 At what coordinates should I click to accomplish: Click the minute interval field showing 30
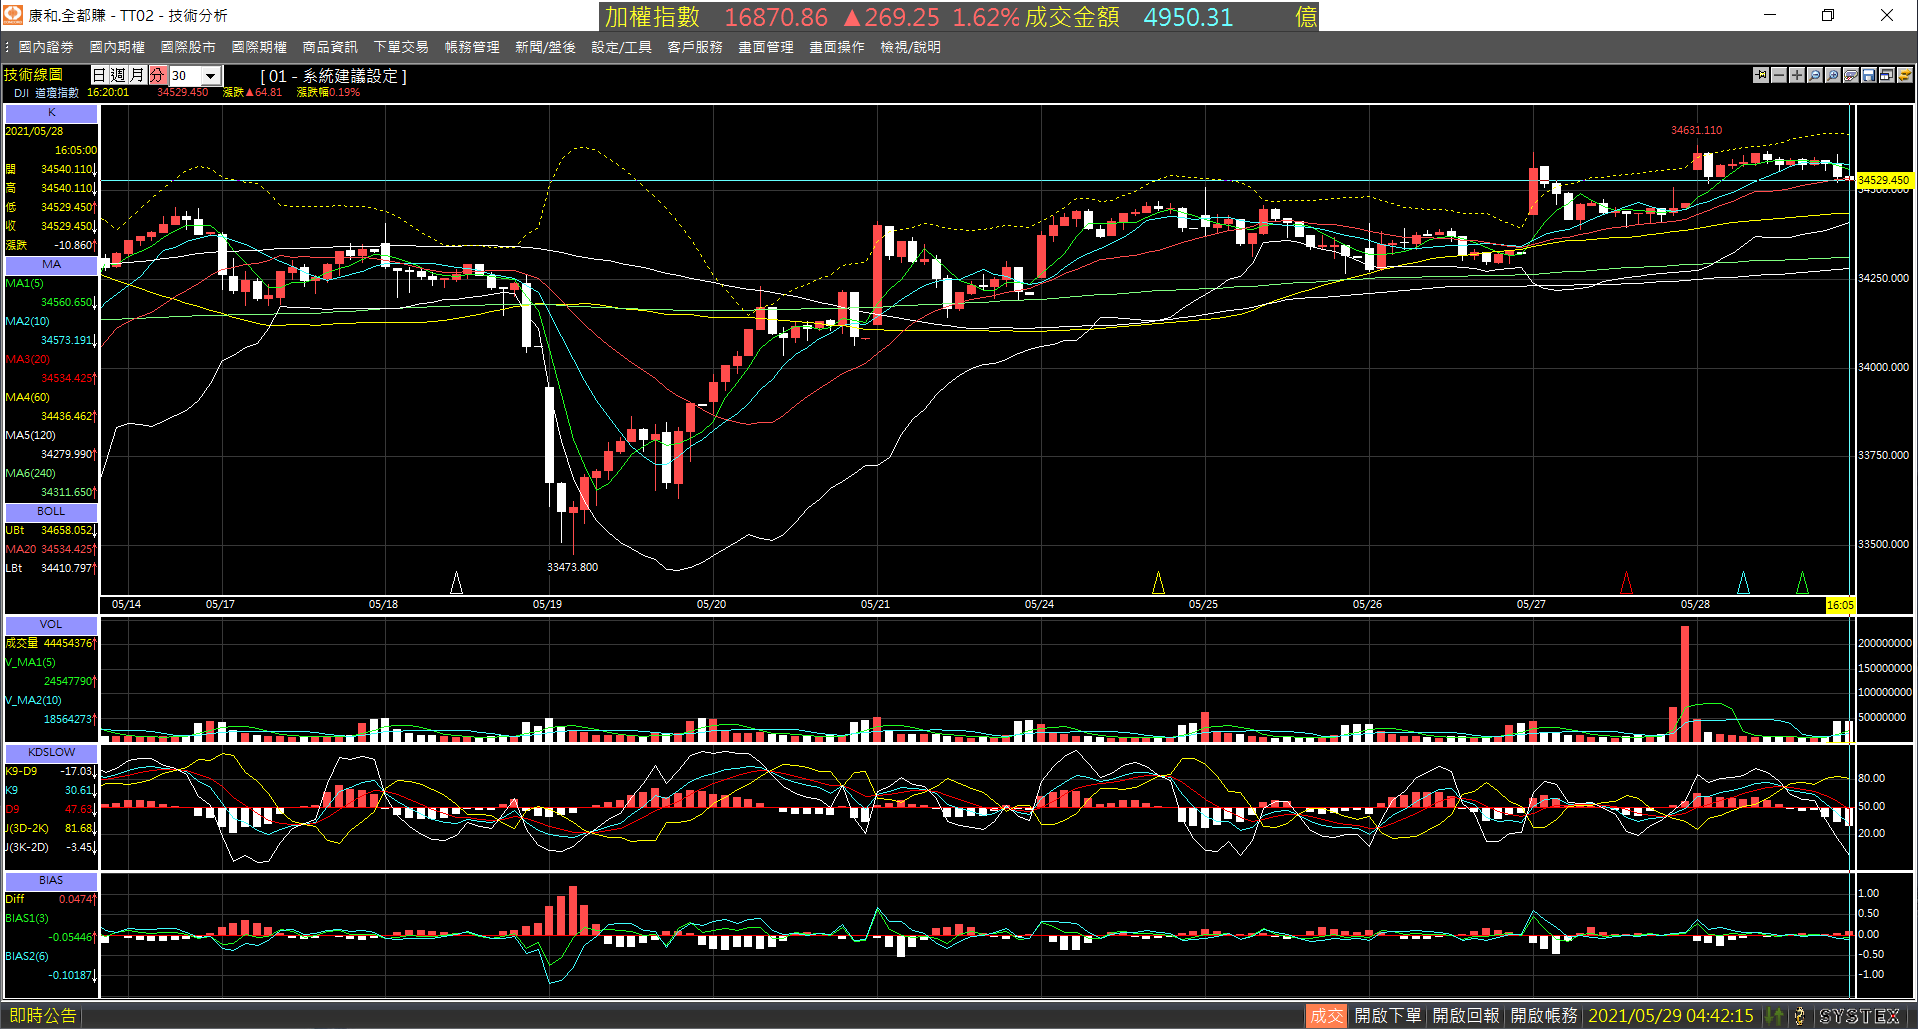coord(186,76)
